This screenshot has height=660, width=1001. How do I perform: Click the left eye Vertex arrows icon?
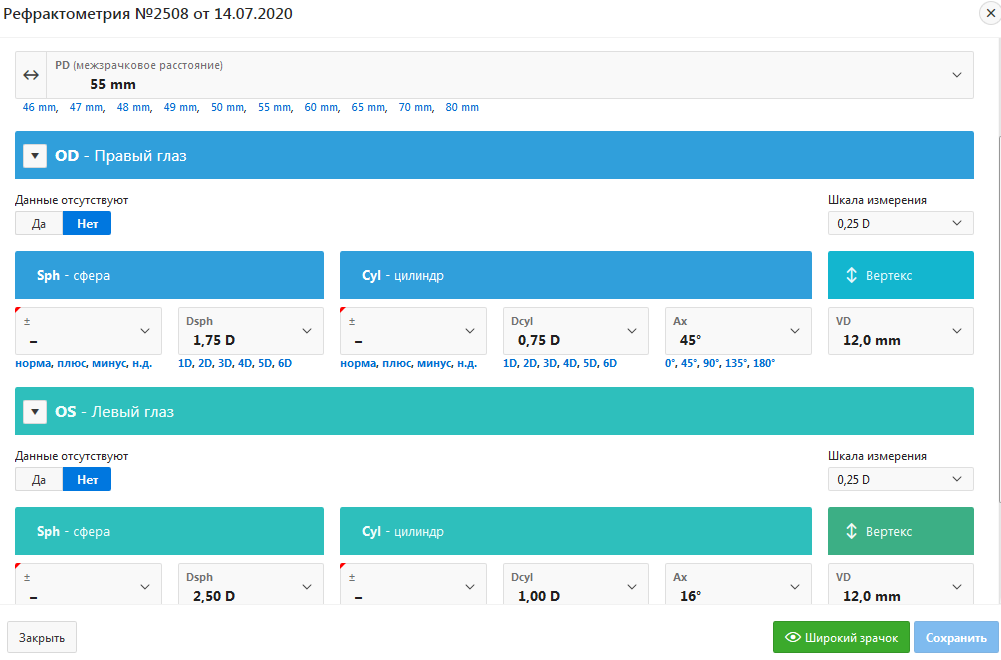pos(852,531)
